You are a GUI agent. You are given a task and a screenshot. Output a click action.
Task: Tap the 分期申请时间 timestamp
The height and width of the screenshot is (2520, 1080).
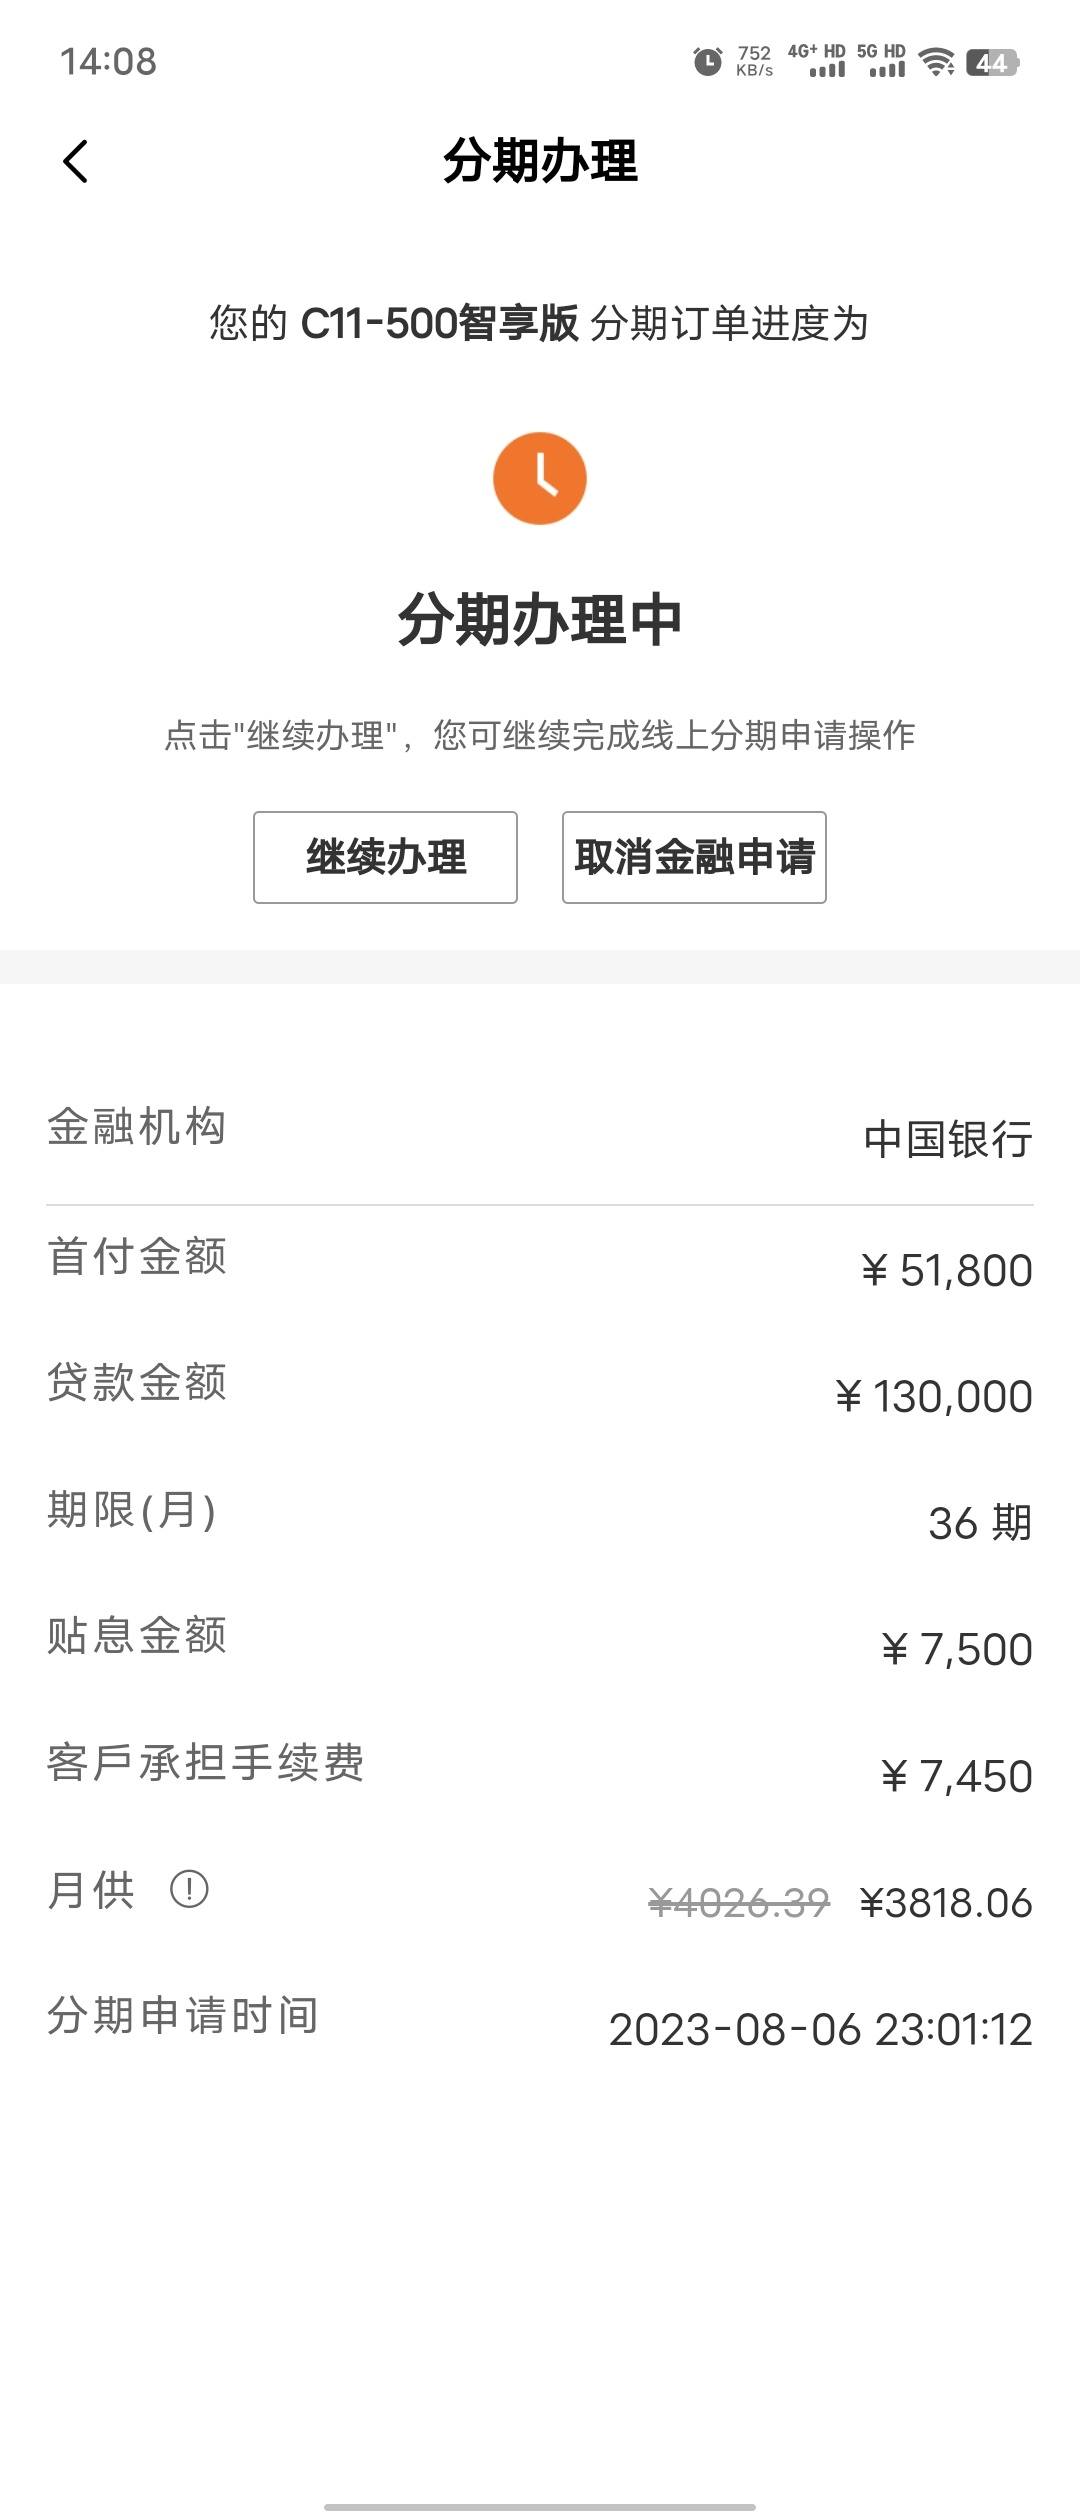pos(821,2029)
